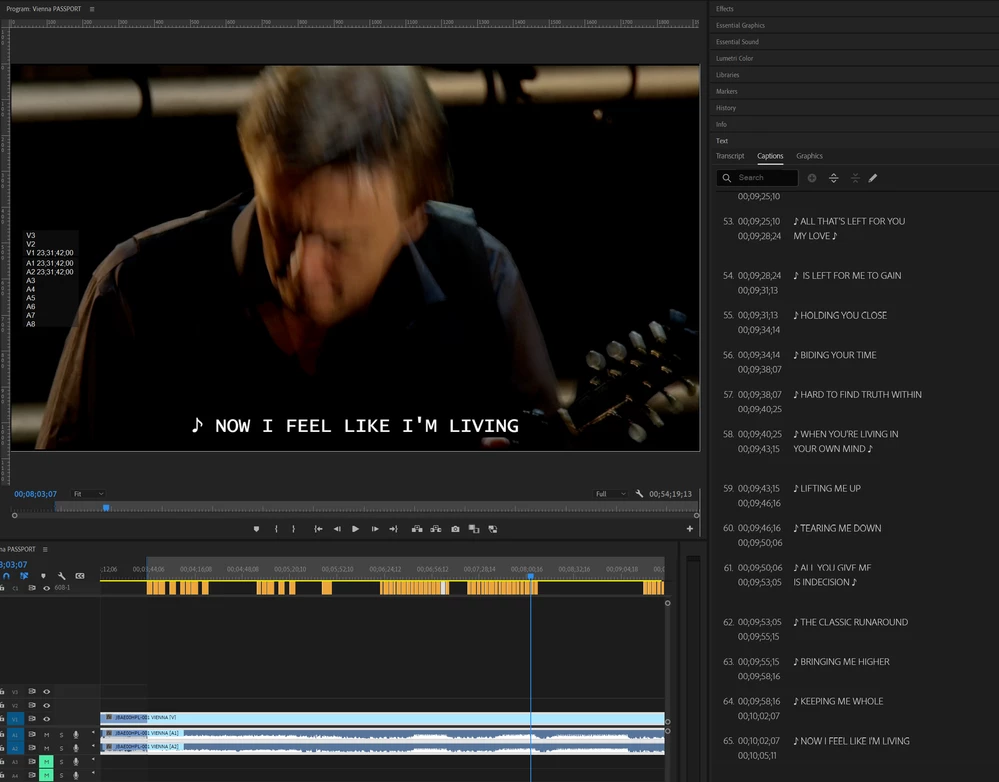Open Timeline Display Settings wrench
Screen dimensions: 999x782
click(61, 576)
